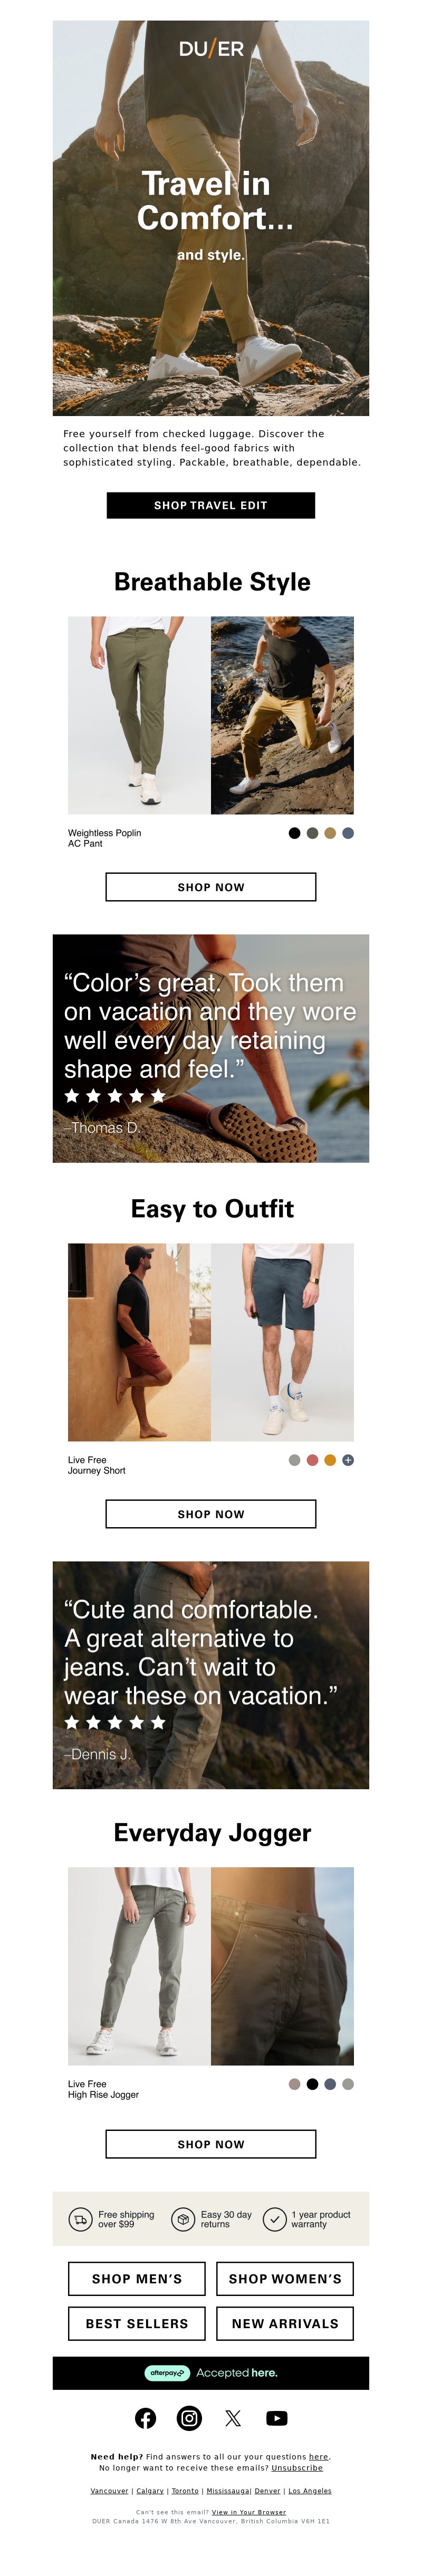The image size is (422, 2576).
Task: Click the DU/ER logo at top
Action: coord(211,49)
